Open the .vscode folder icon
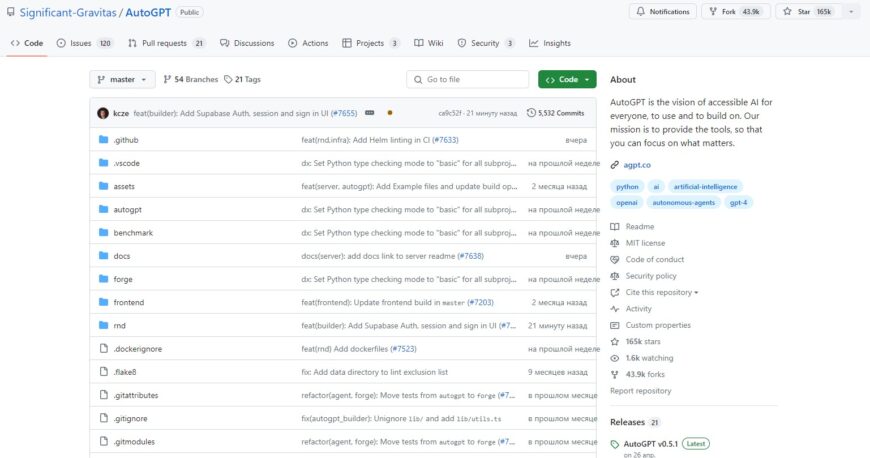The image size is (870, 458). tap(103, 163)
